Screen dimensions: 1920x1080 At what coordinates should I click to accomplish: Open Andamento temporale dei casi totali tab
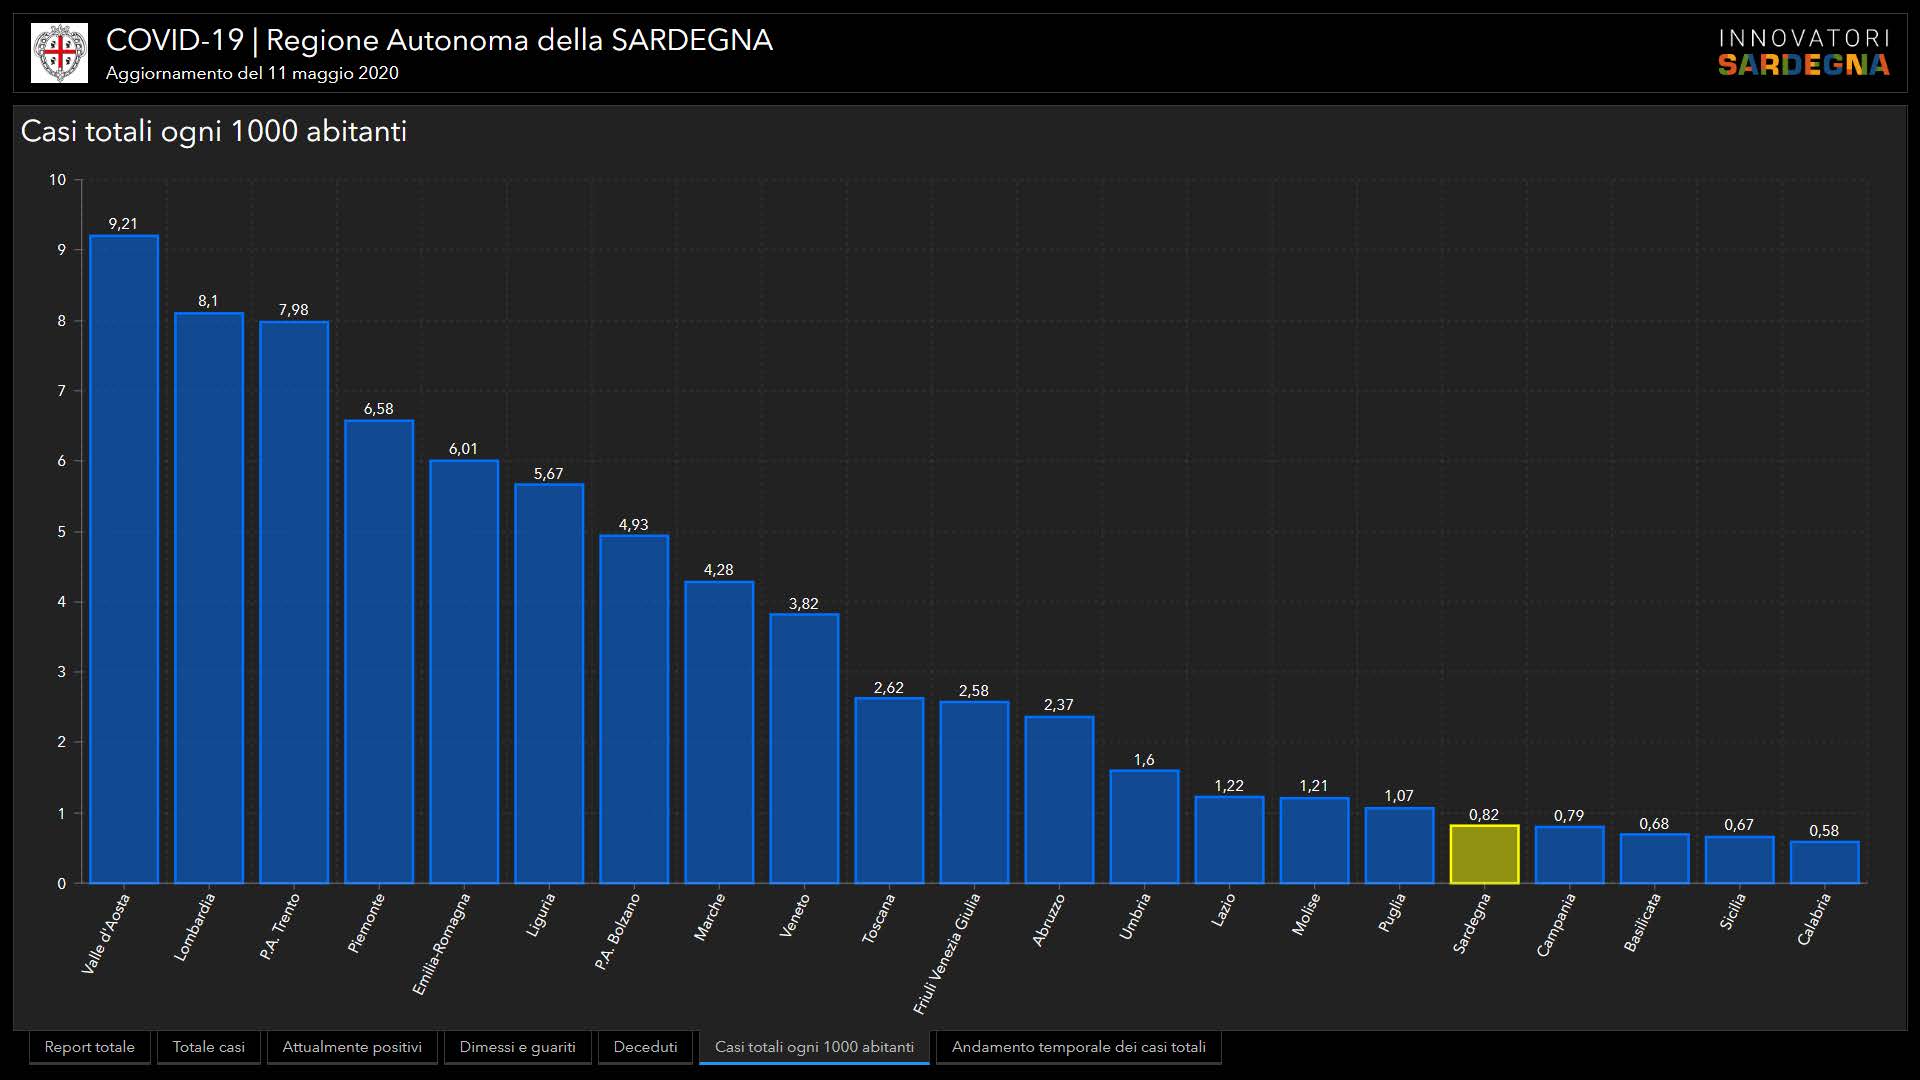(x=1078, y=1047)
